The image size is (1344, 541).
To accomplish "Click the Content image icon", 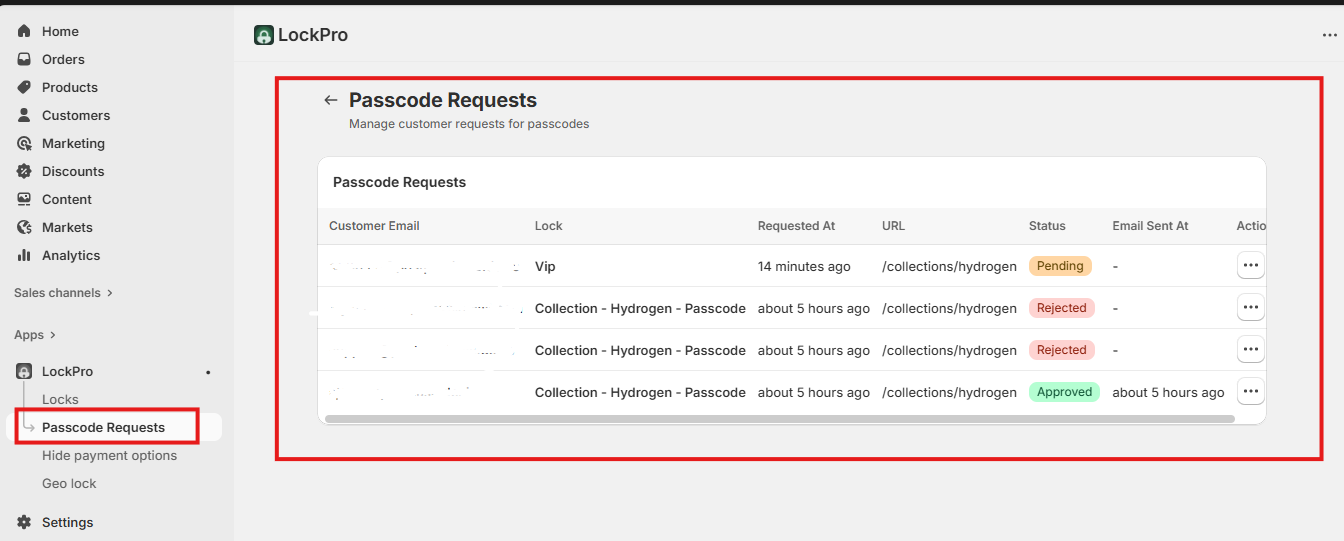I will pos(24,199).
